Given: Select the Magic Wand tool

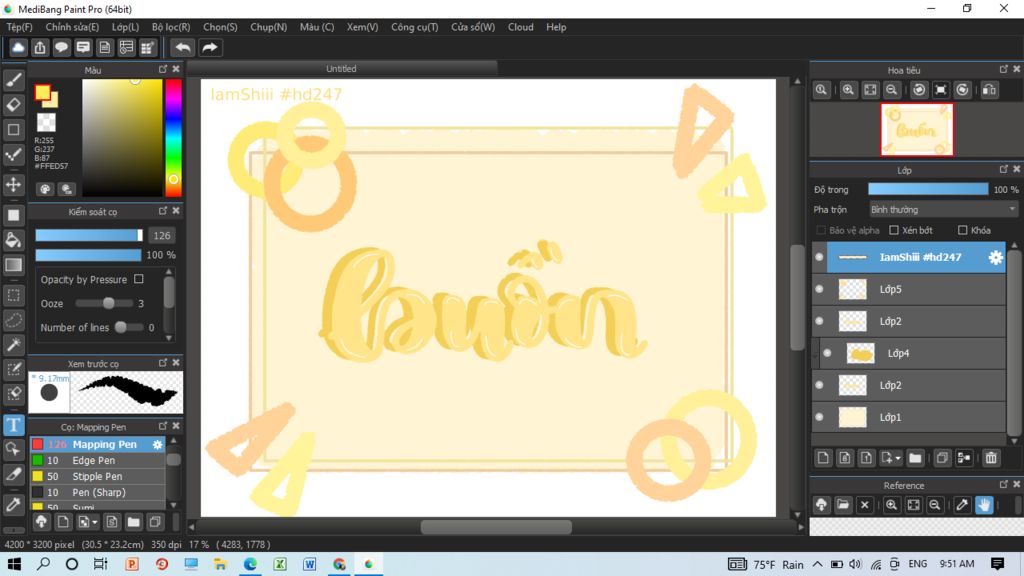Looking at the screenshot, I should tap(14, 345).
